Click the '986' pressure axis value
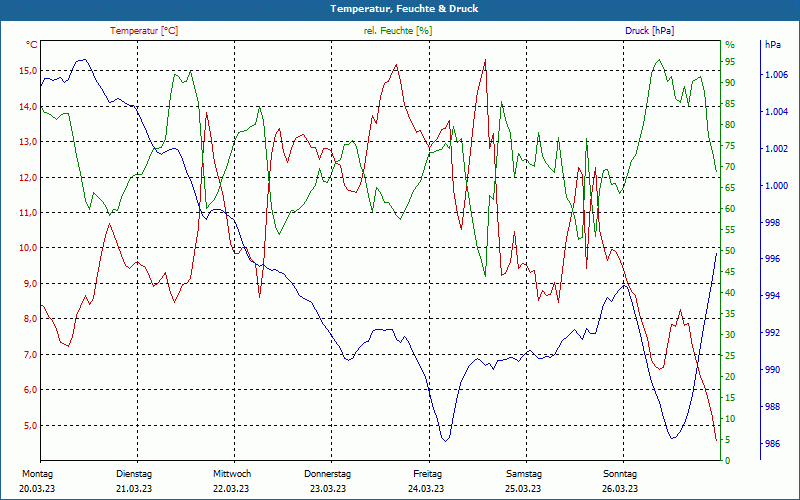 pos(772,444)
